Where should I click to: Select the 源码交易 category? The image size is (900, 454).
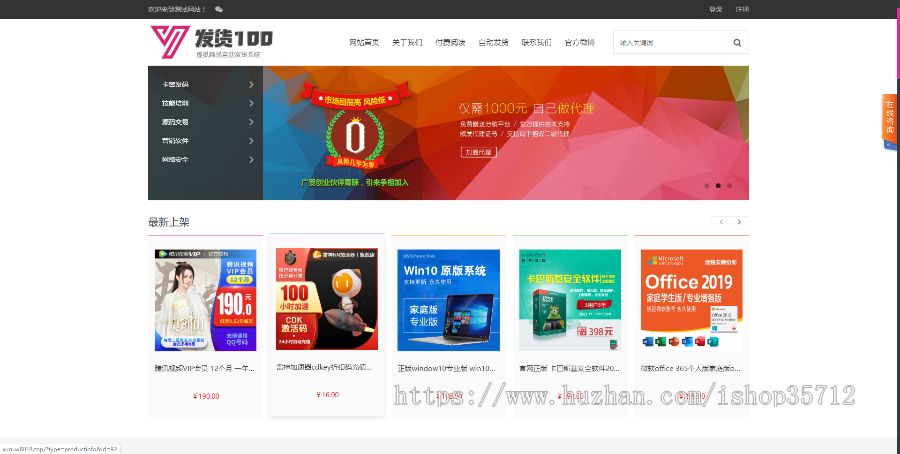(x=175, y=122)
